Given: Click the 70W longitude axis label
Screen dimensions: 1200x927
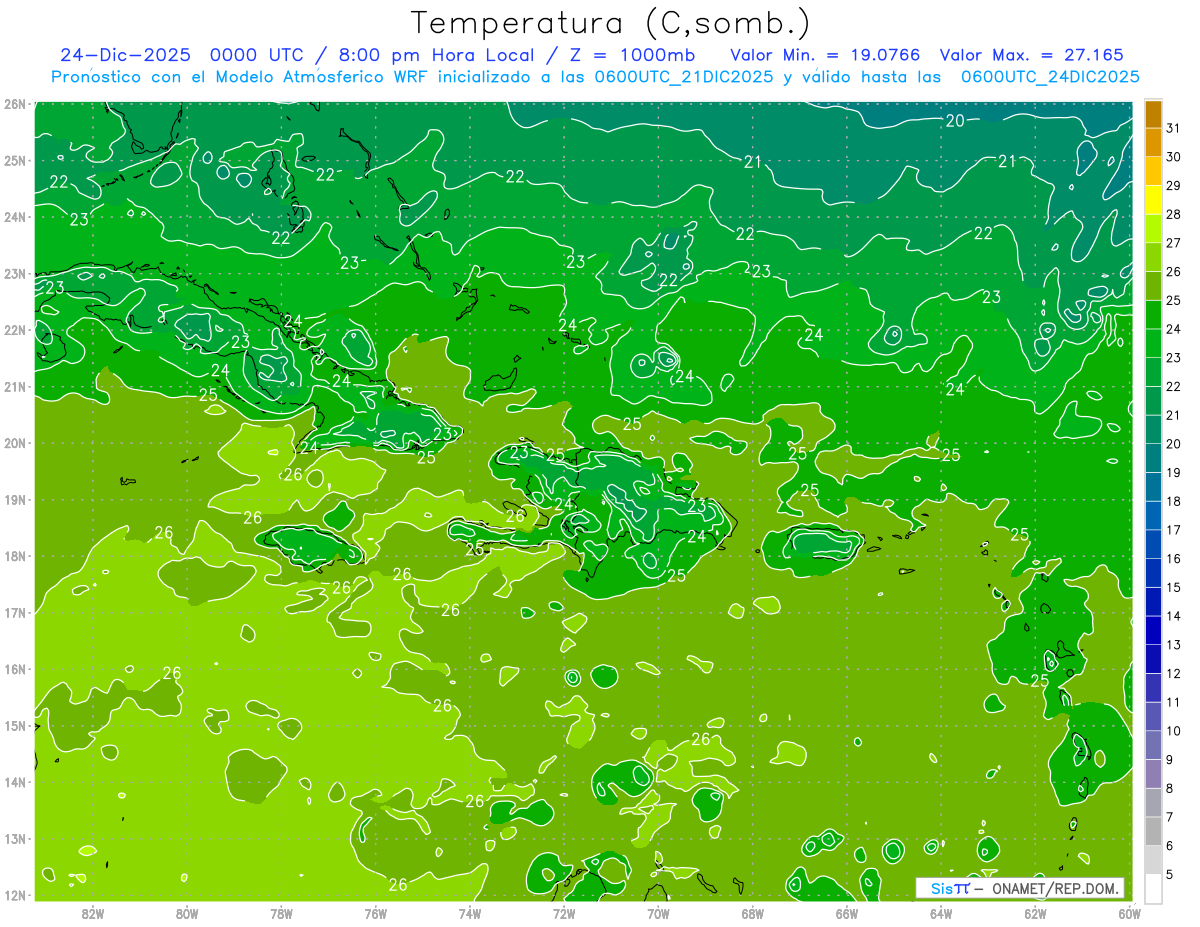Looking at the screenshot, I should point(658,913).
